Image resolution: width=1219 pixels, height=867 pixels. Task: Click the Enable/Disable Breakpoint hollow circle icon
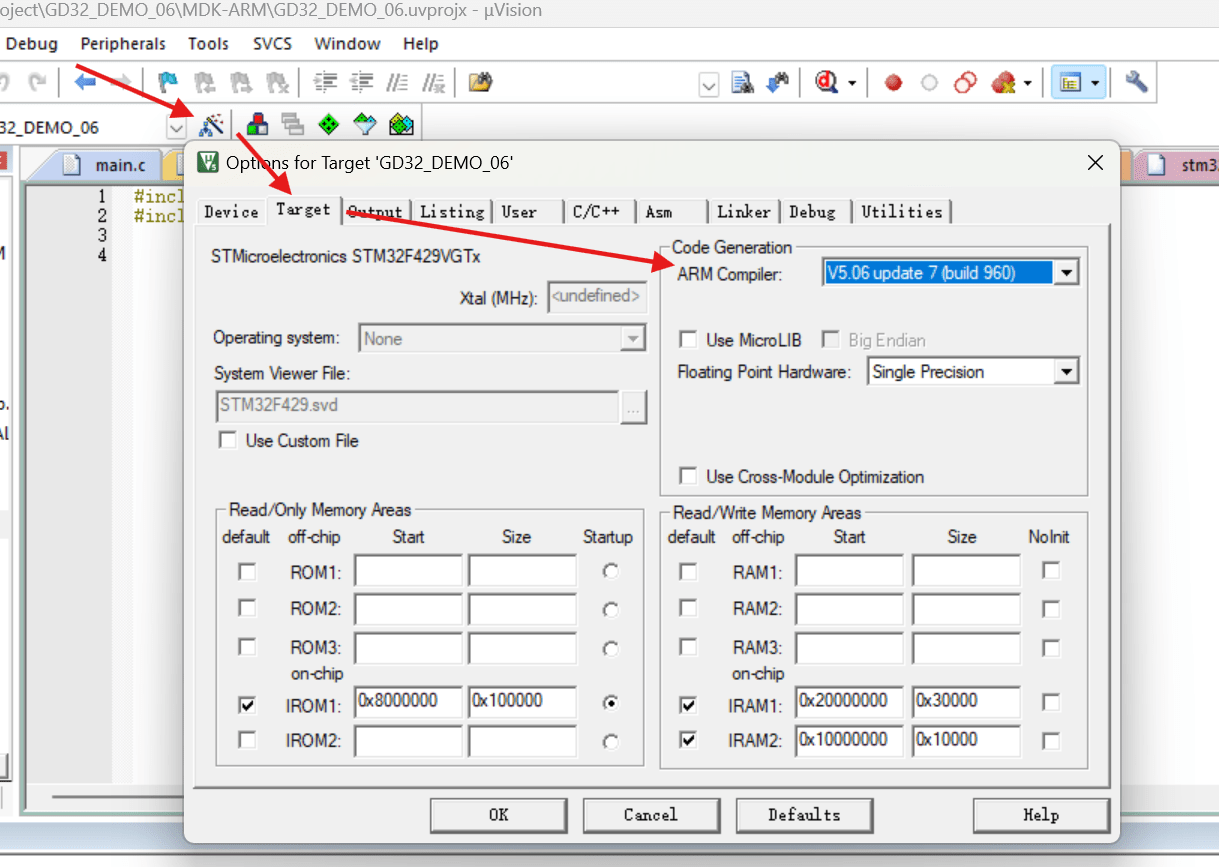click(929, 83)
